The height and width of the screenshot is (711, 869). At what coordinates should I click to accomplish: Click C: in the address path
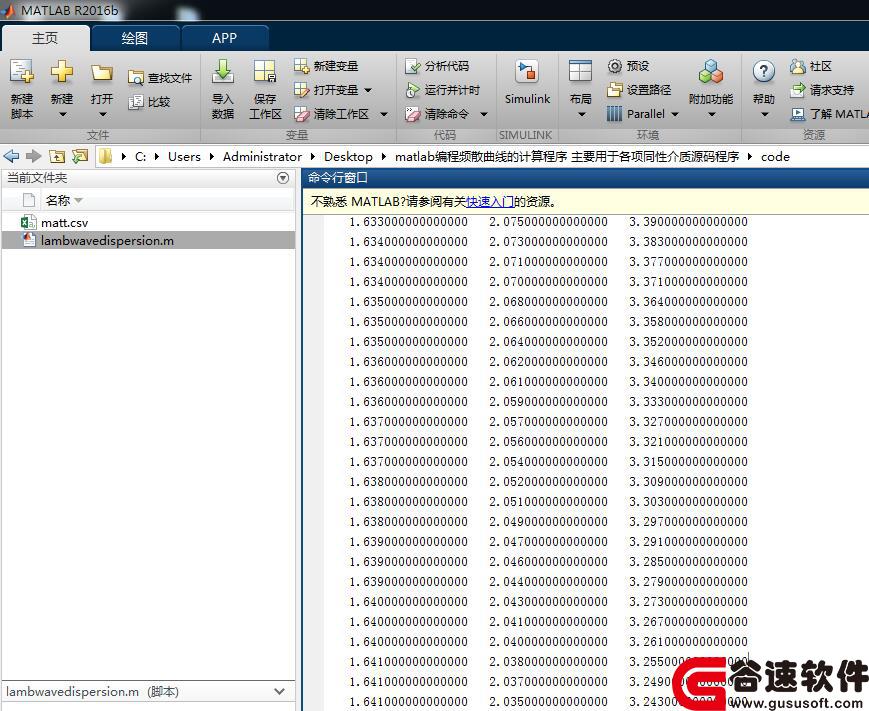tap(141, 157)
